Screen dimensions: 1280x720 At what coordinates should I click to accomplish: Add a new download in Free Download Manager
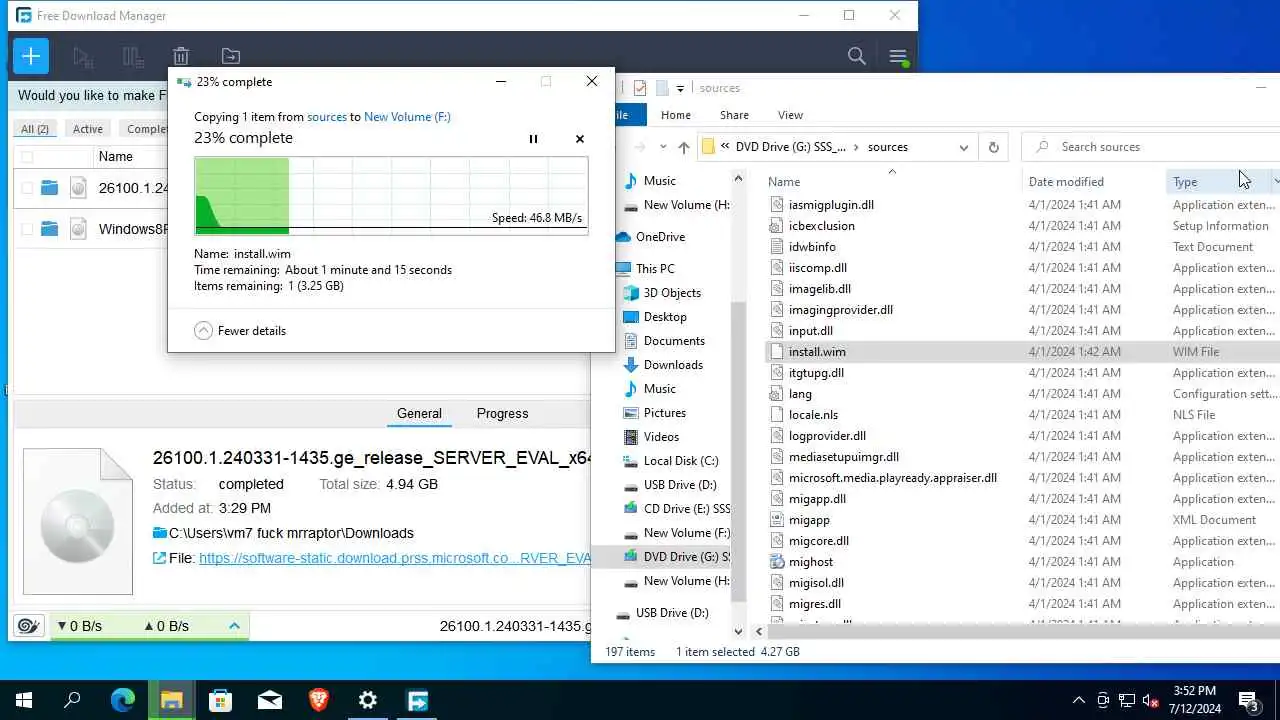(31, 56)
